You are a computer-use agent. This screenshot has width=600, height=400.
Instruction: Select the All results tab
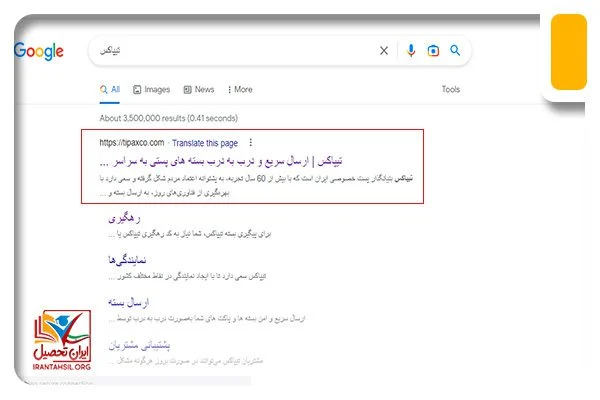click(x=110, y=90)
